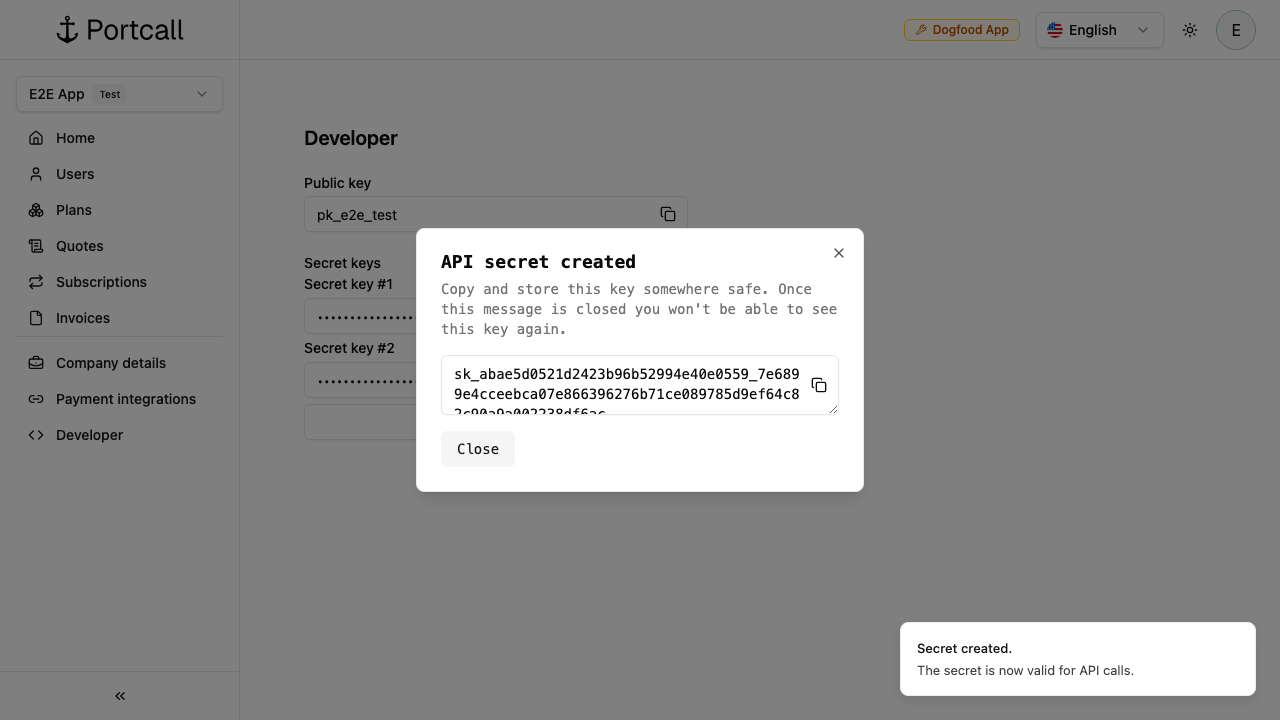Open the English language dropdown
Screen dimensions: 1280x720
pyautogui.click(x=1099, y=30)
